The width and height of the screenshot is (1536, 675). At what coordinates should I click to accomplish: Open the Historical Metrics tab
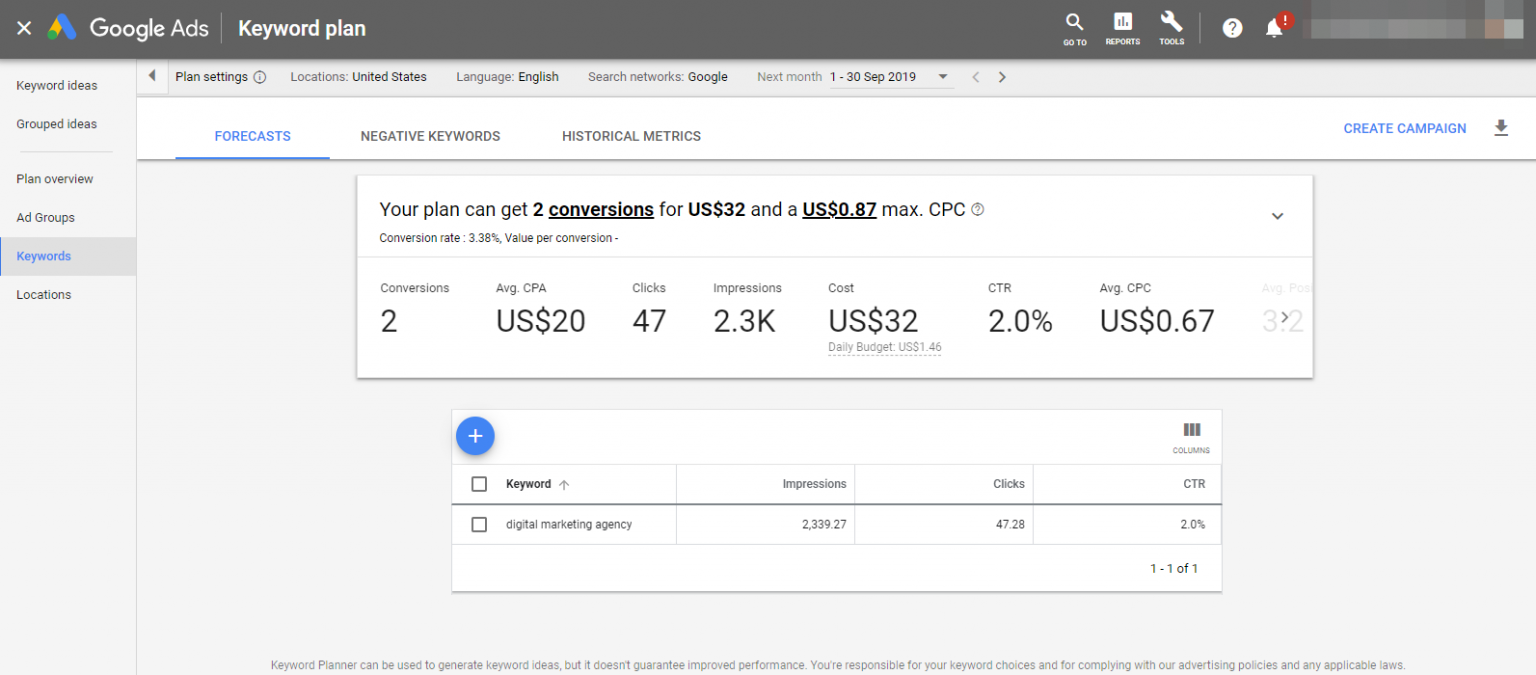pyautogui.click(x=631, y=136)
